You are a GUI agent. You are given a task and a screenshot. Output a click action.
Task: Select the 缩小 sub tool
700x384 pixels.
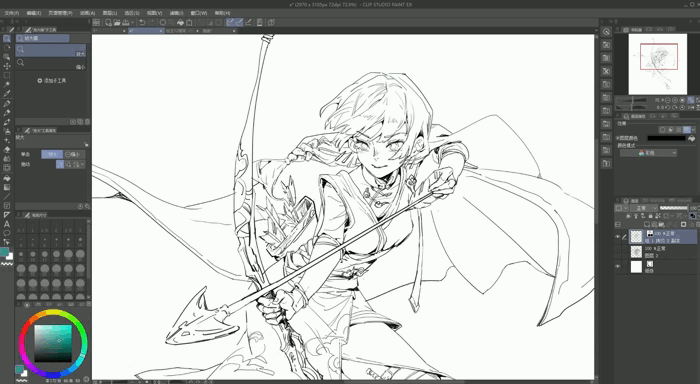coord(51,64)
